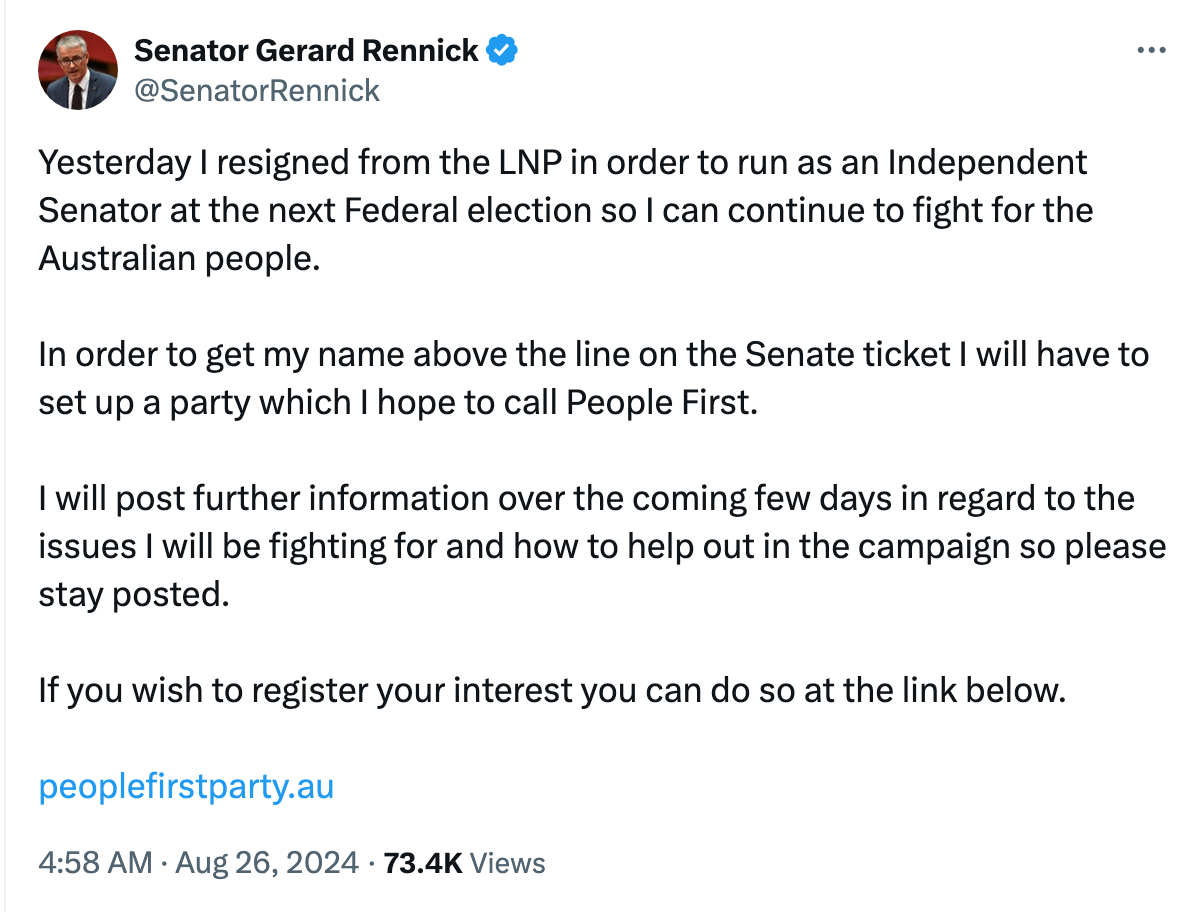Viewport: 1188px width, 912px height.
Task: Open Senator Gerard Rennick's profile photo
Action: tap(77, 70)
